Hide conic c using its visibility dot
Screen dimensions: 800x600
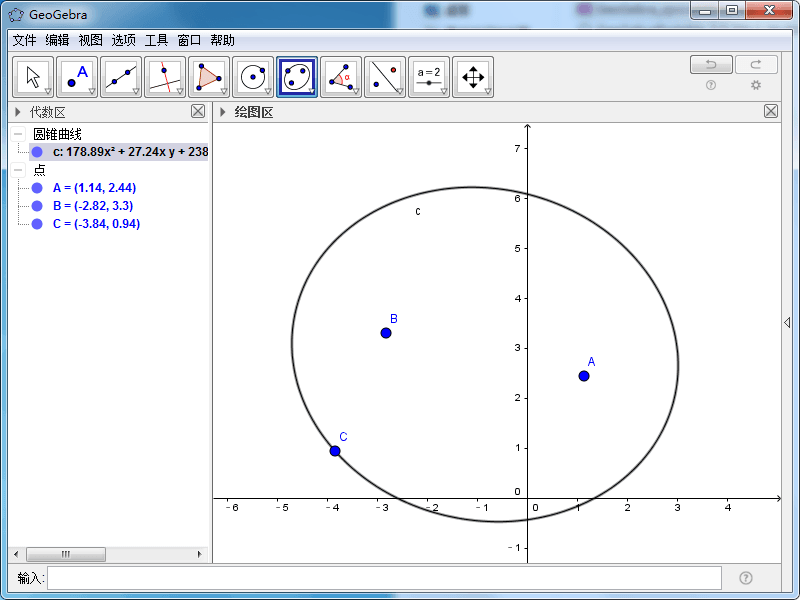pyautogui.click(x=37, y=152)
